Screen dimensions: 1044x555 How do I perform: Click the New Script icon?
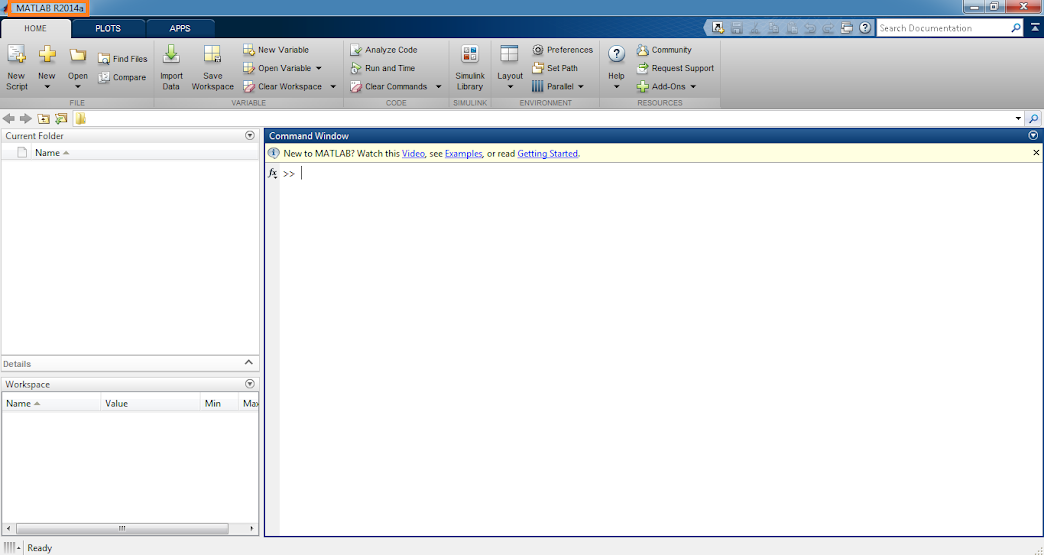(x=17, y=55)
